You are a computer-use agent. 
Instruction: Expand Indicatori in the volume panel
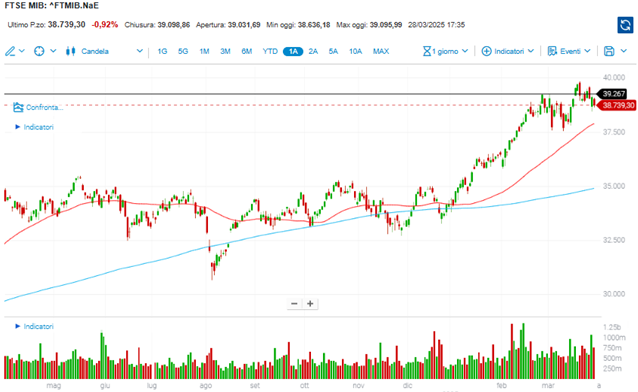[35, 326]
